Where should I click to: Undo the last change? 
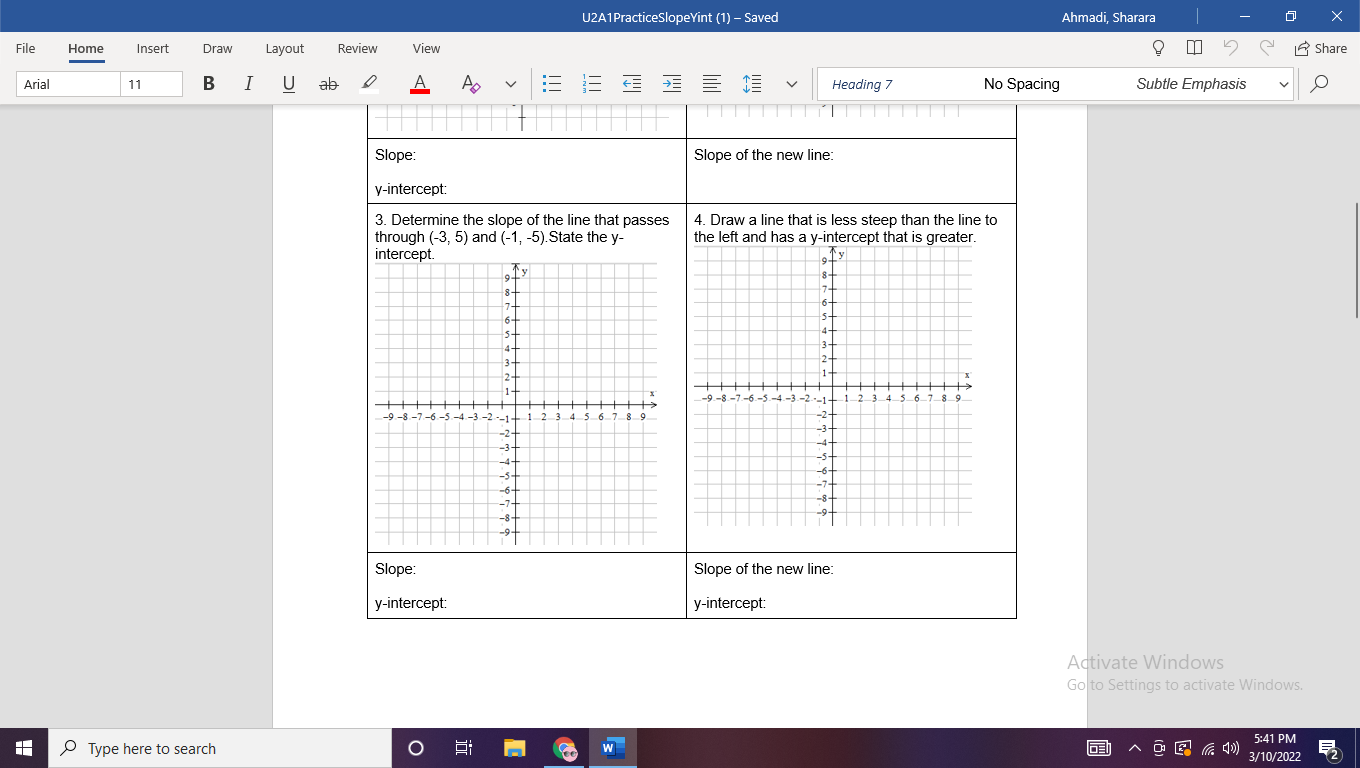tap(1231, 47)
